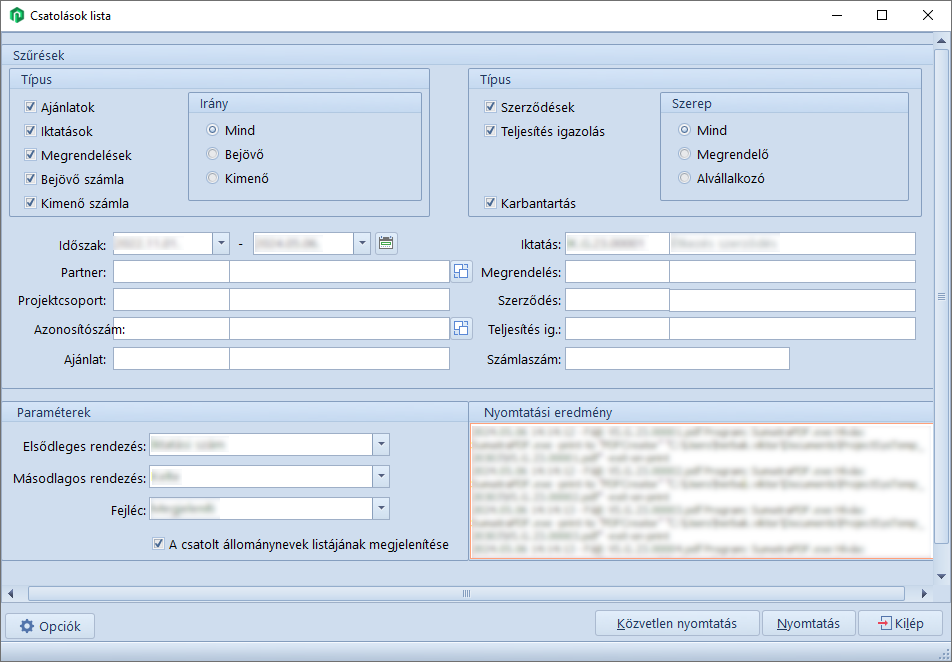Open the Másodlagos rendezés dropdown
This screenshot has width=952, height=662.
click(x=380, y=477)
